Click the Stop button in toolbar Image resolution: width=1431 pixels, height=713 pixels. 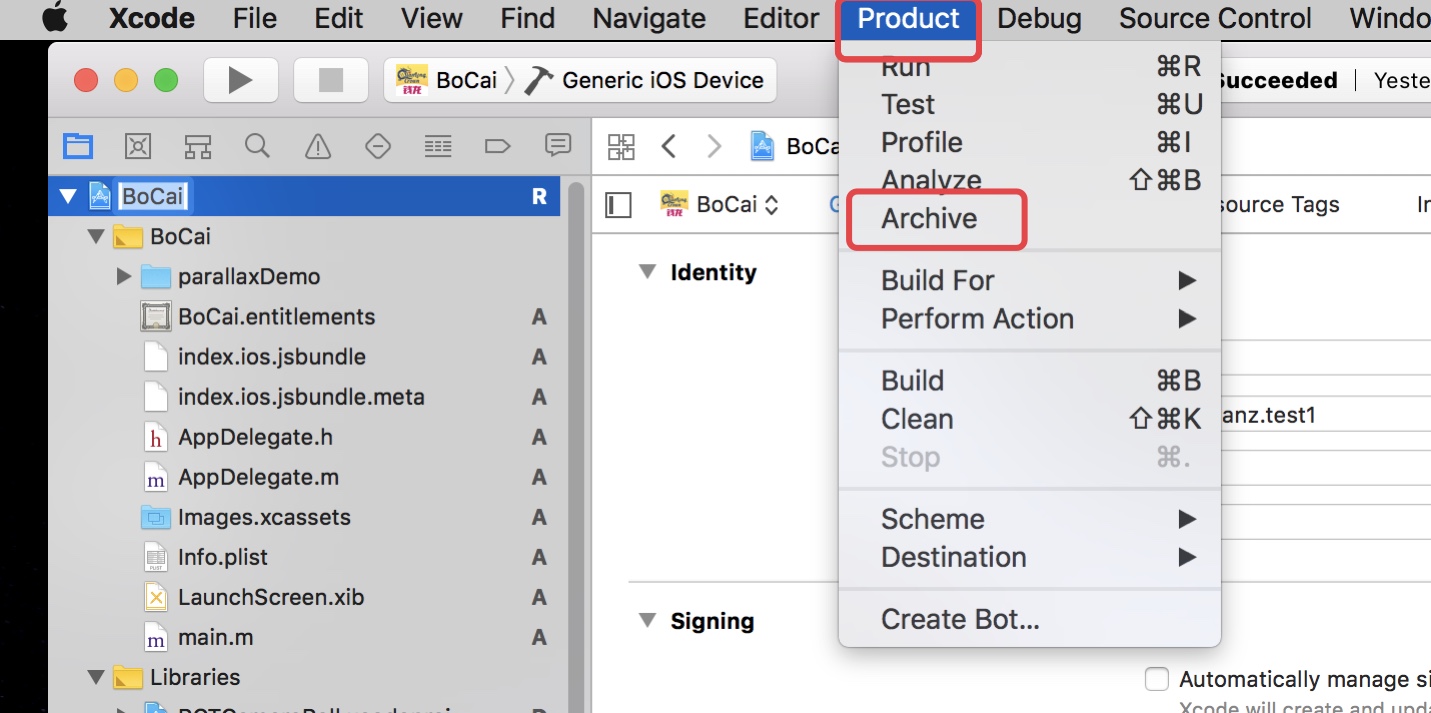click(x=330, y=80)
